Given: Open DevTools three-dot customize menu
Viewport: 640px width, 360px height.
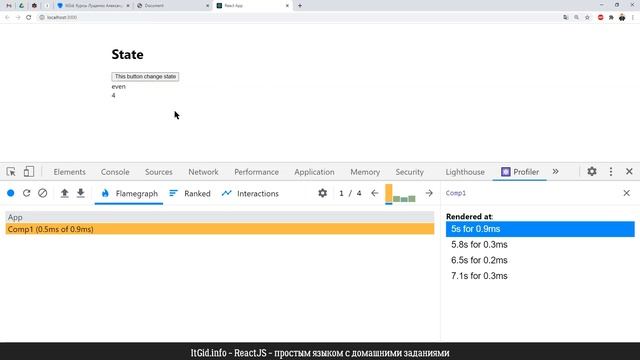Looking at the screenshot, I should (611, 171).
